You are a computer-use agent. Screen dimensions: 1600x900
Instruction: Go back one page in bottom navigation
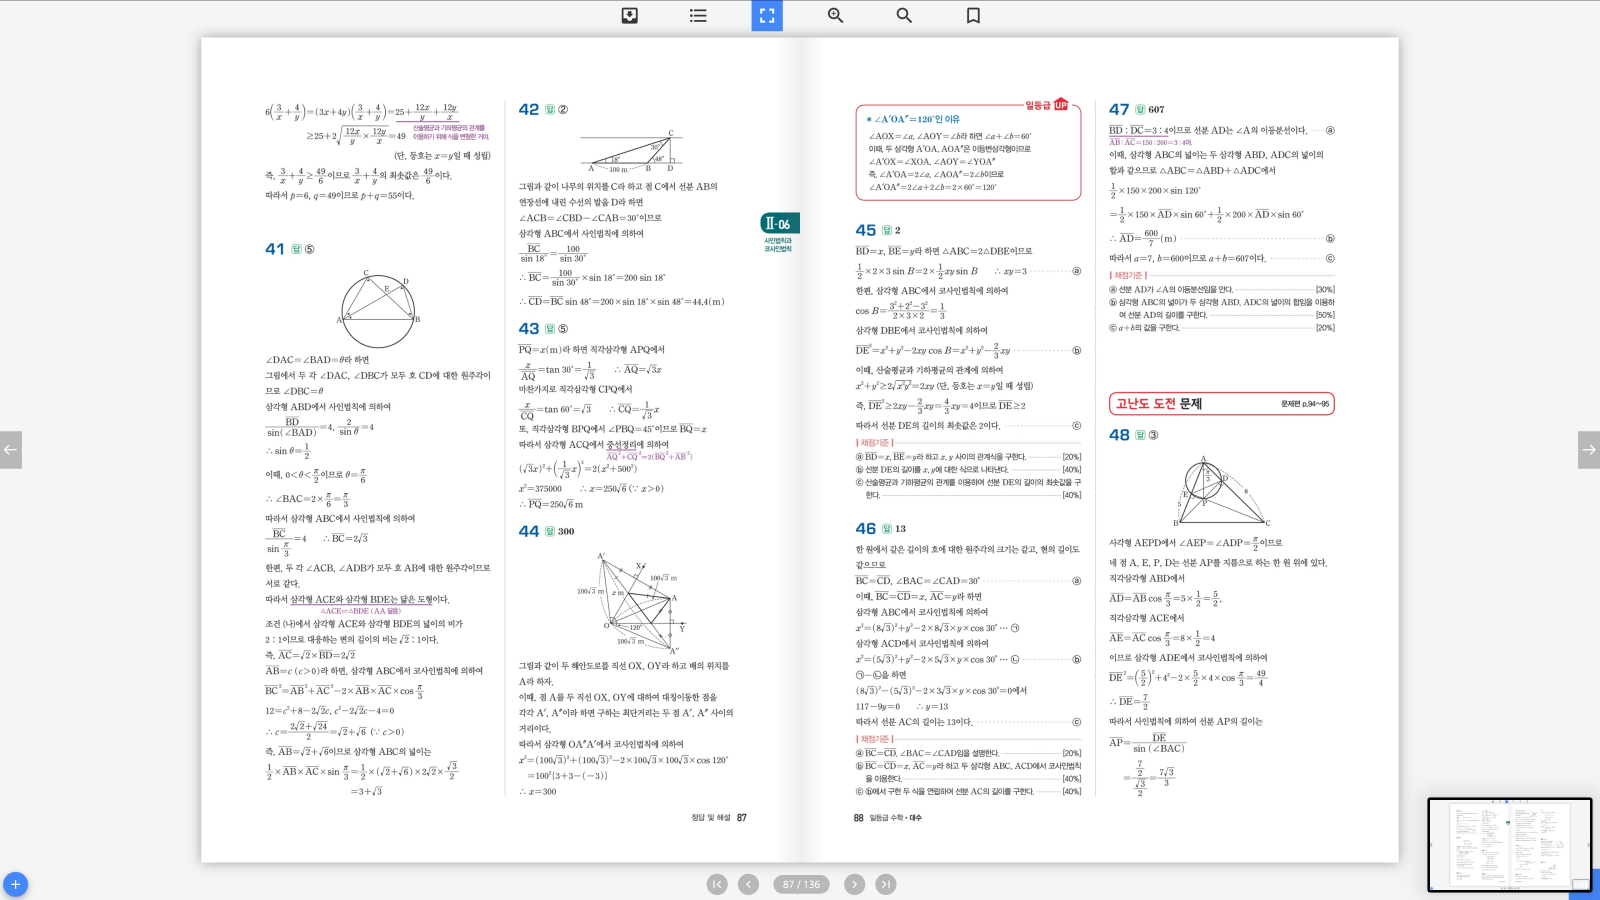coord(748,884)
